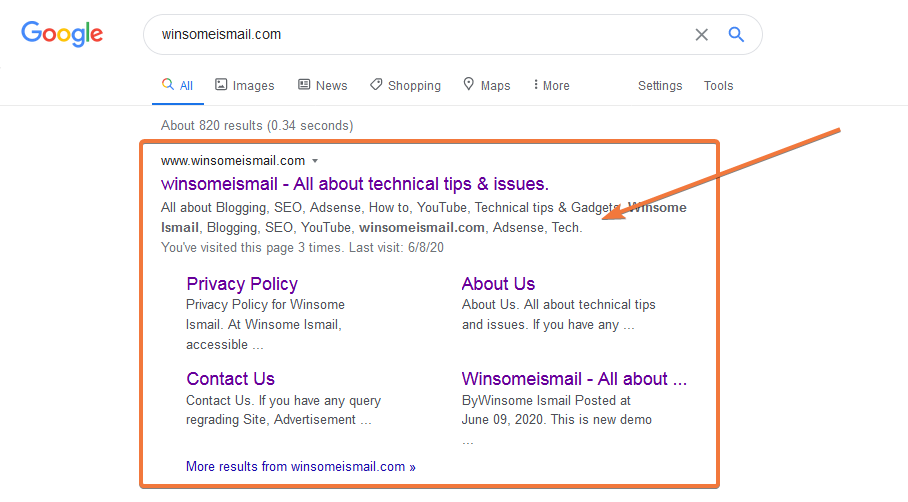Click the blue search magnifier icon
This screenshot has height=502, width=908.
736,35
